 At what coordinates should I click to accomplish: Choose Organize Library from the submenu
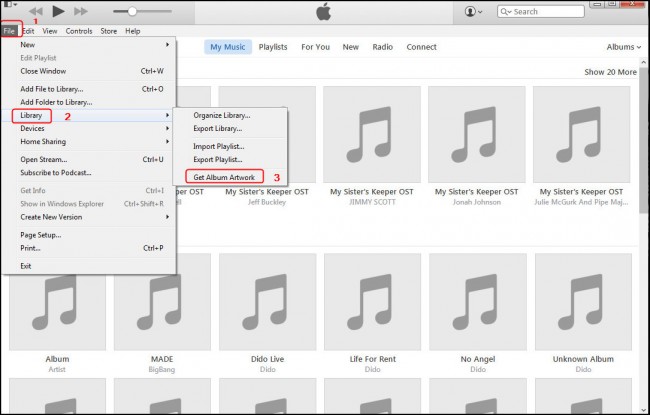[221, 115]
